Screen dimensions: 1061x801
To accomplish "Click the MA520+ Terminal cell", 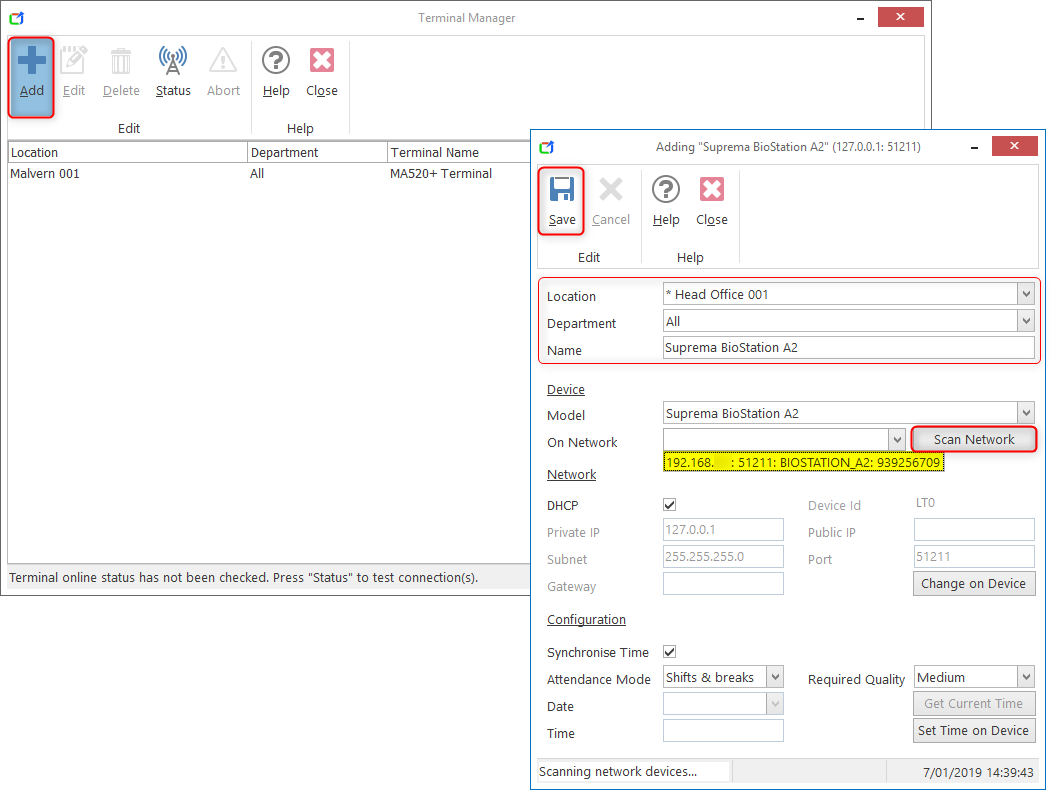I will point(441,174).
